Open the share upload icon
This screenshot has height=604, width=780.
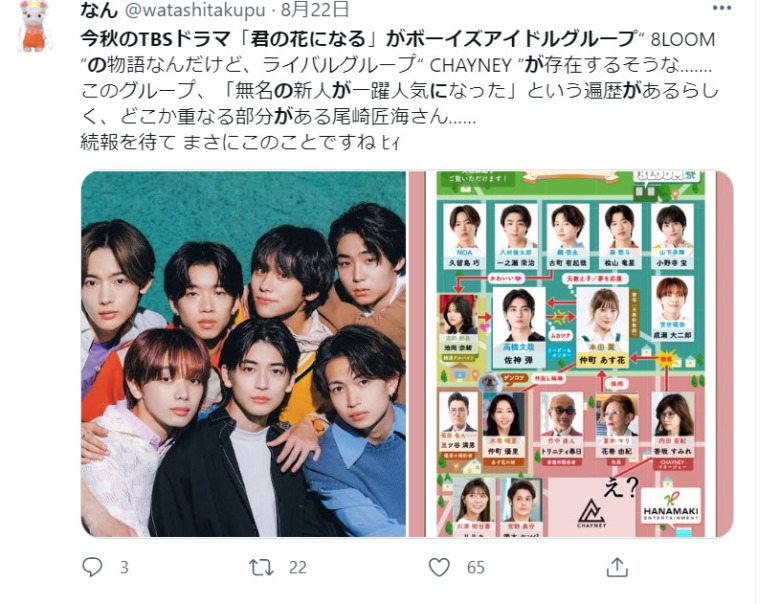click(617, 567)
